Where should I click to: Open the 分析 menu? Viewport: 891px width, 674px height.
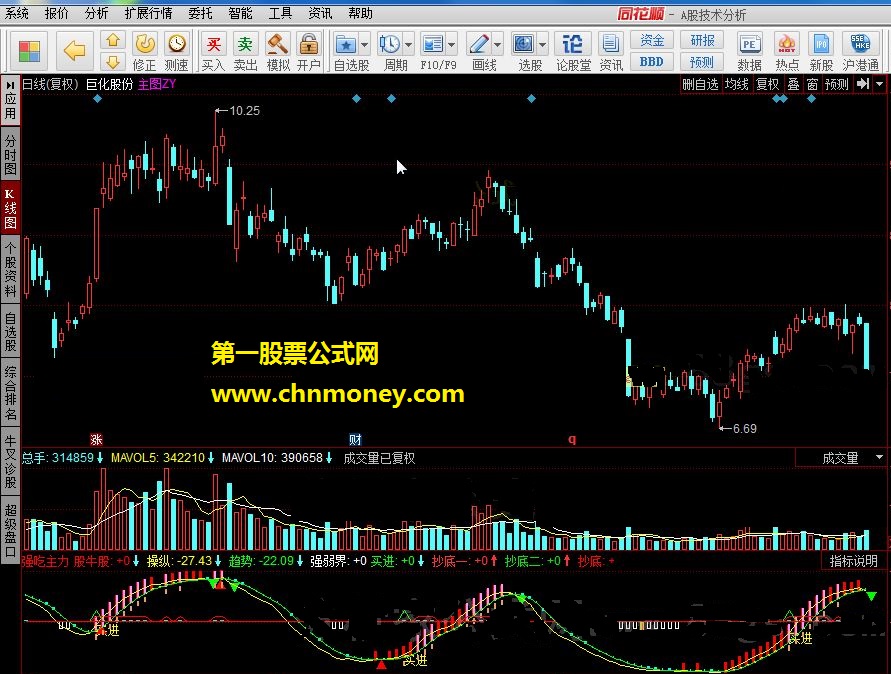point(96,13)
